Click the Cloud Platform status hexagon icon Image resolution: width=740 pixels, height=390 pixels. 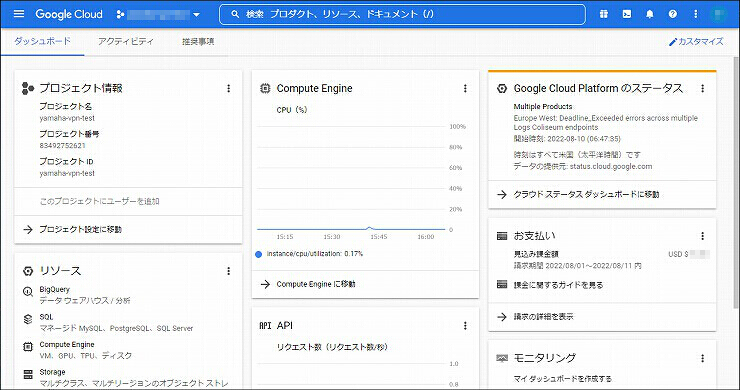point(502,88)
